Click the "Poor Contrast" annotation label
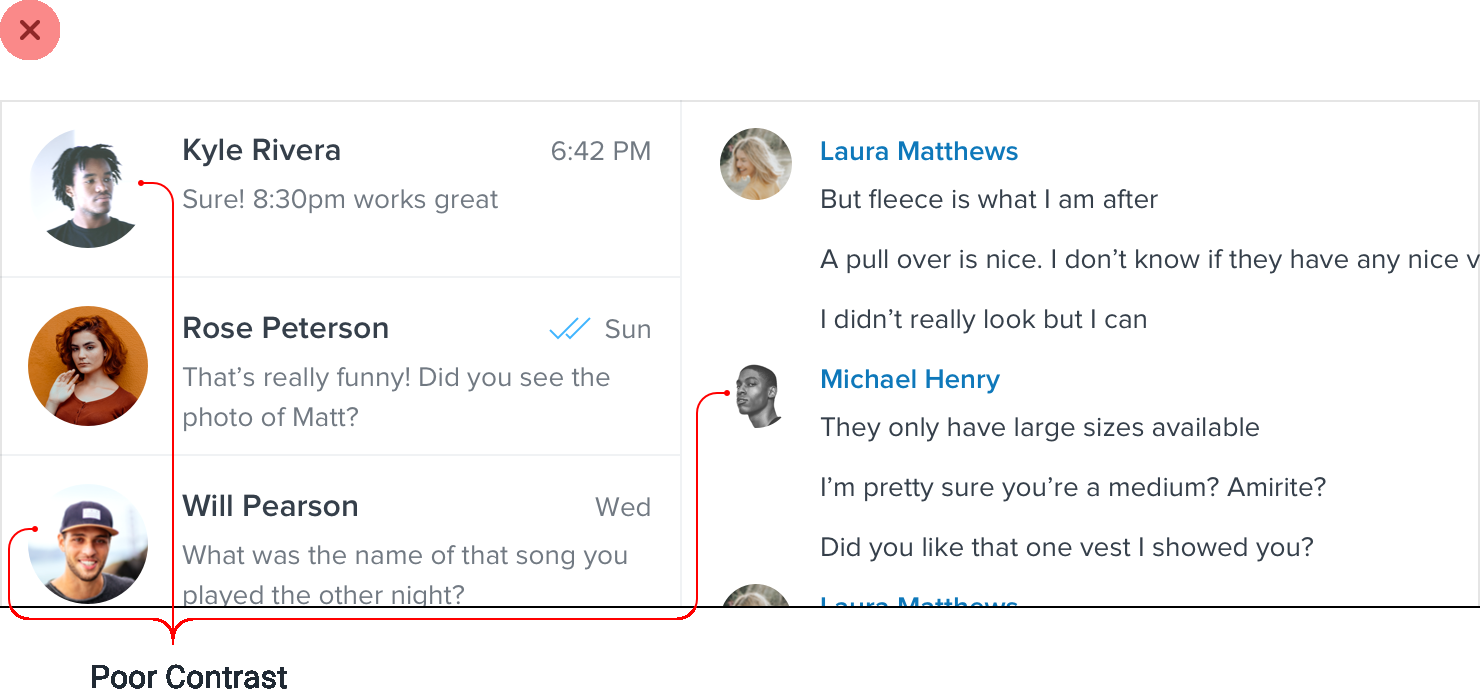 [189, 677]
